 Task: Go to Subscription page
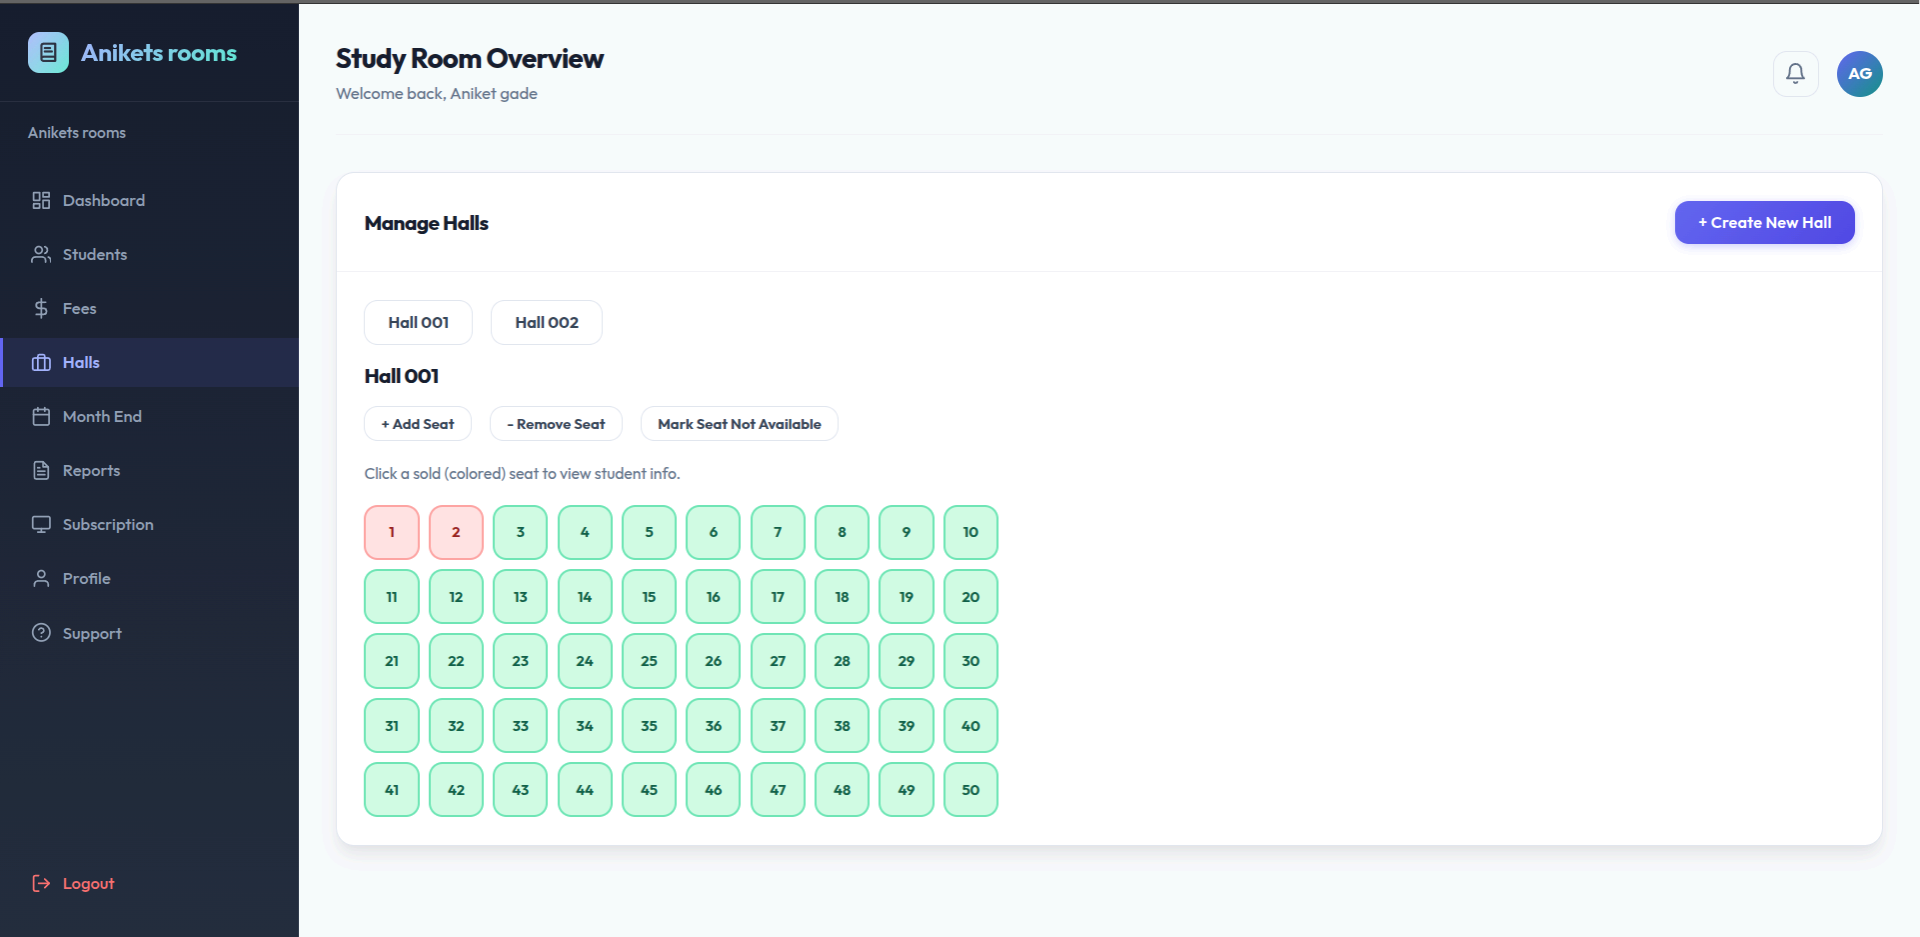tap(149, 524)
